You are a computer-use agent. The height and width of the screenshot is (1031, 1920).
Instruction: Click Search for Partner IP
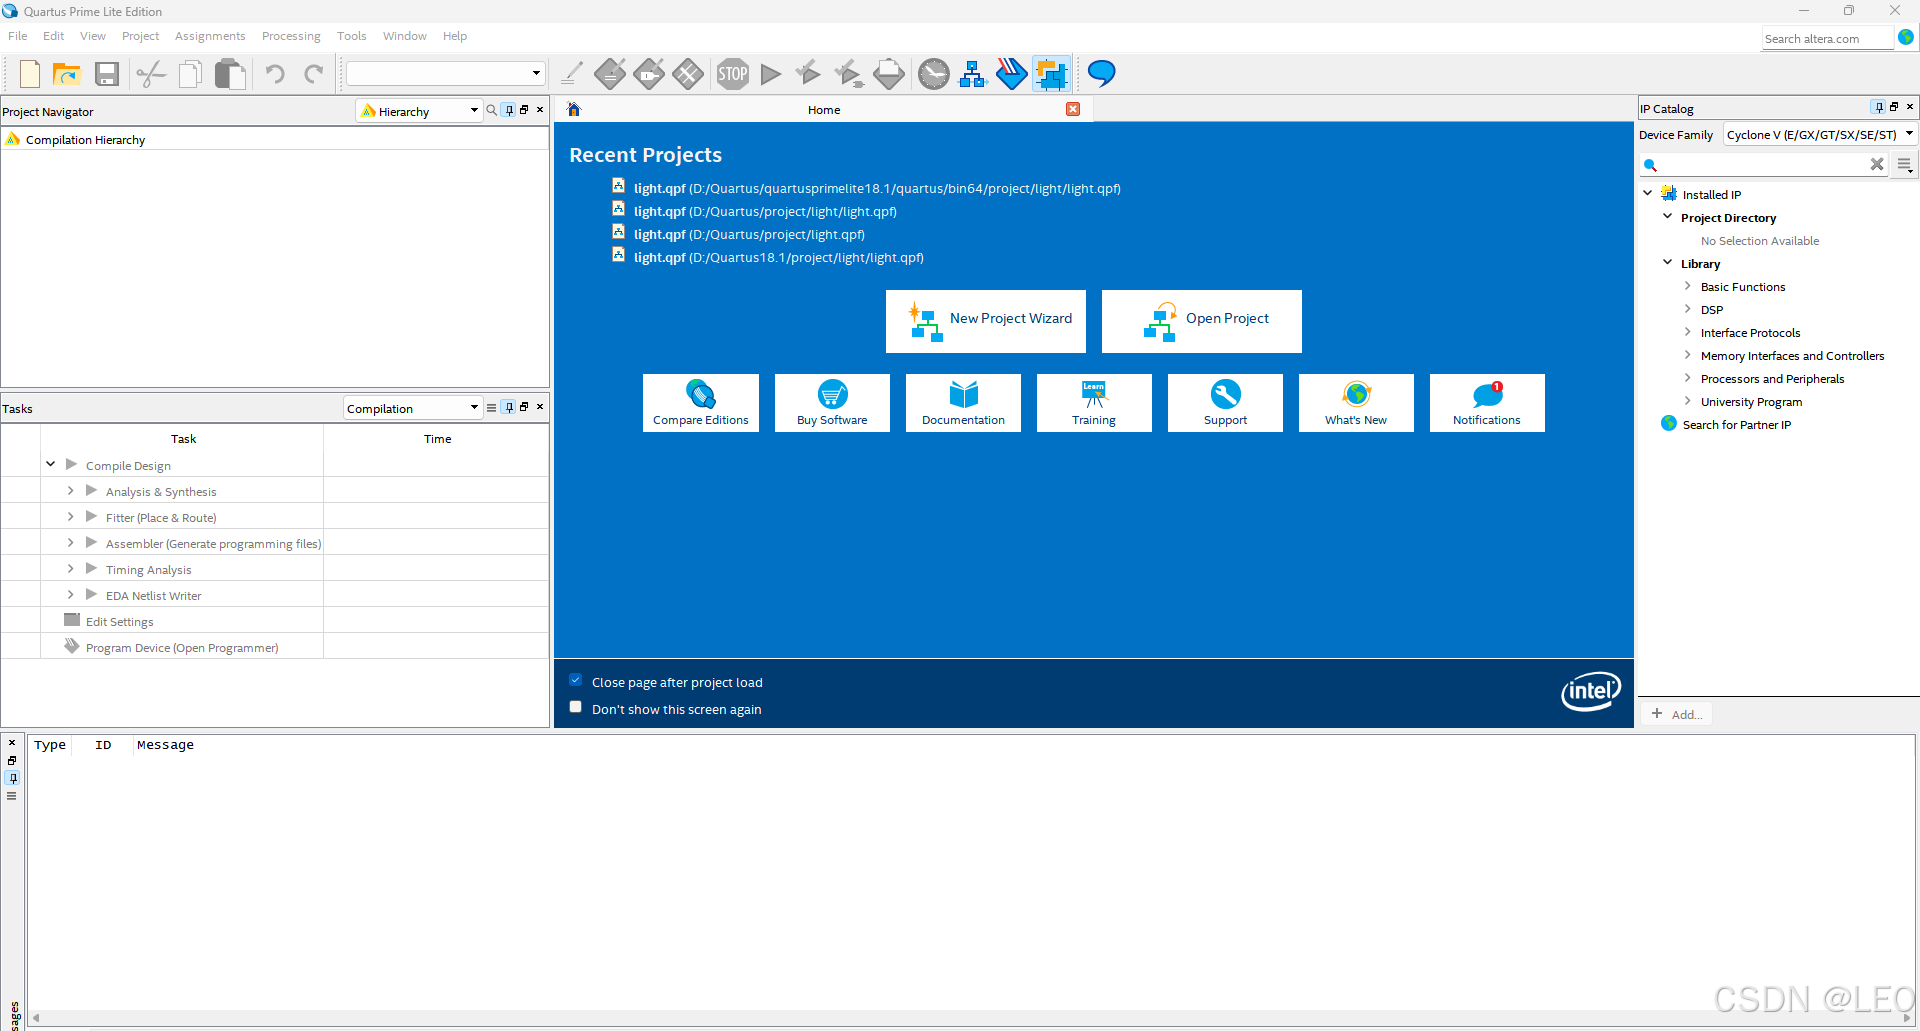(1737, 424)
